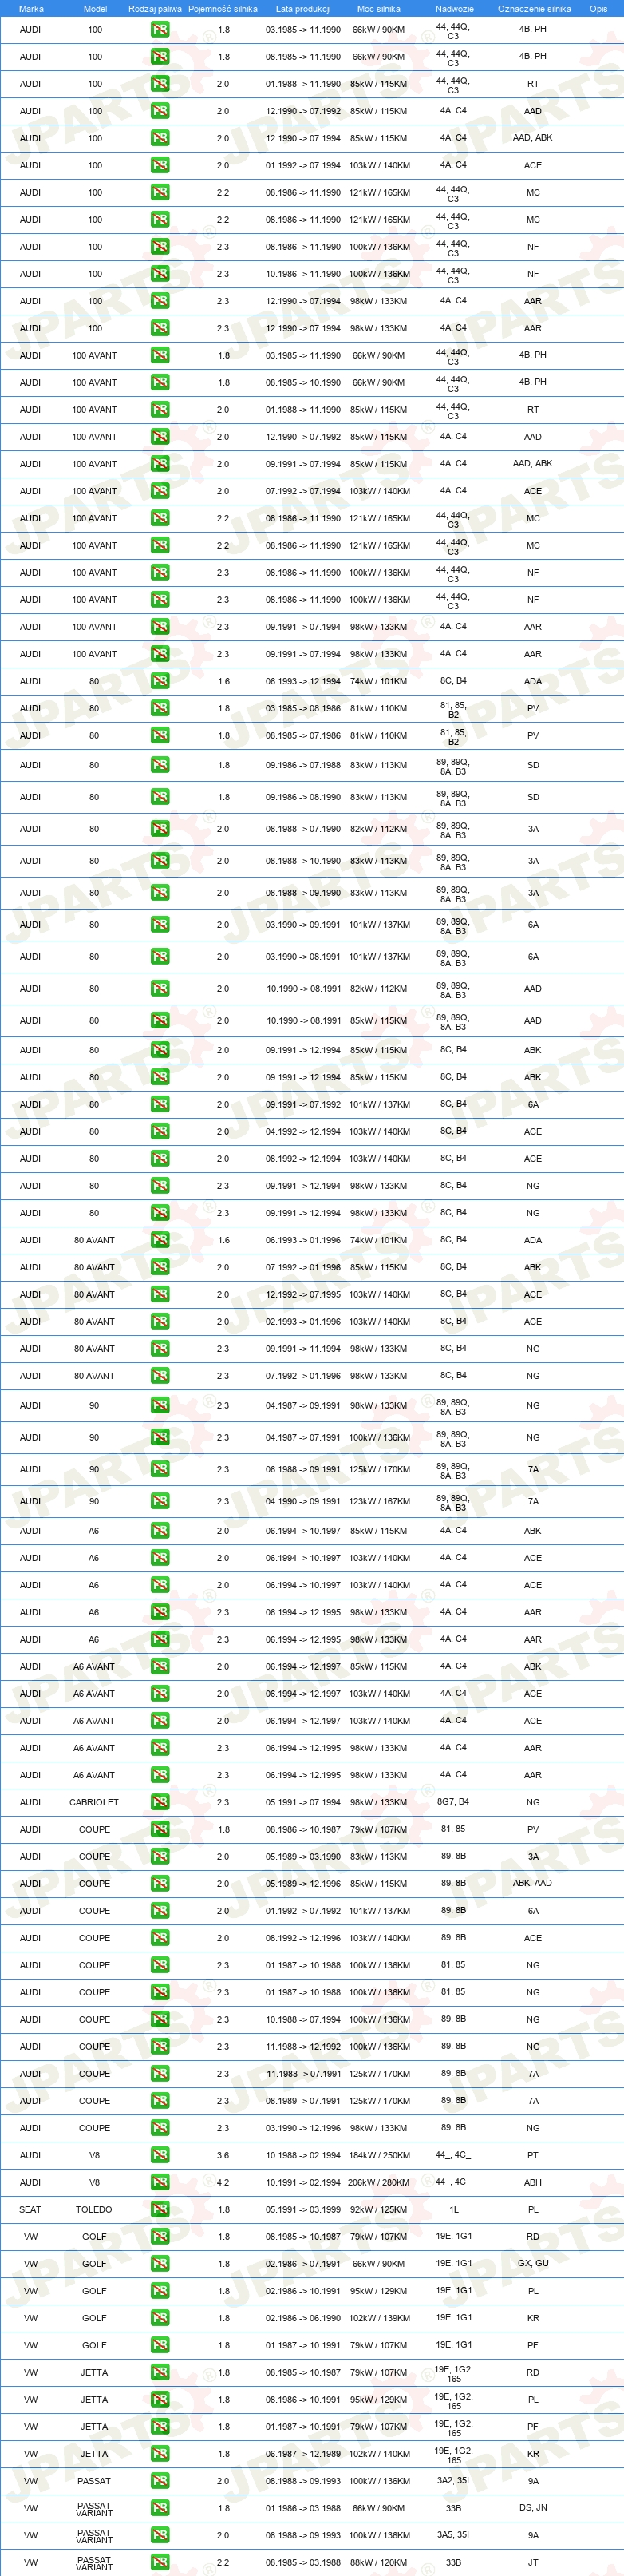Click the fuel icon in AUDI A6 ABK row

pos(160,1530)
